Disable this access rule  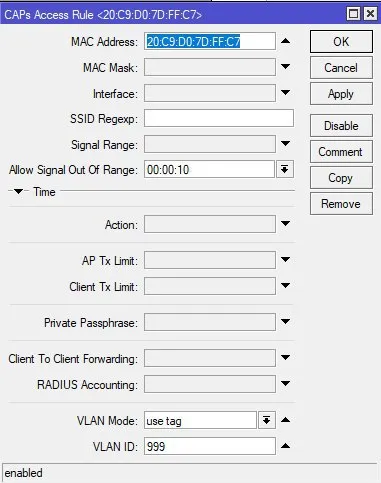tap(341, 126)
